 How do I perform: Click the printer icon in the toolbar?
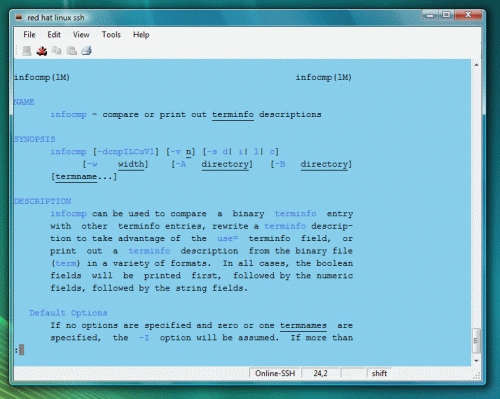(x=86, y=51)
